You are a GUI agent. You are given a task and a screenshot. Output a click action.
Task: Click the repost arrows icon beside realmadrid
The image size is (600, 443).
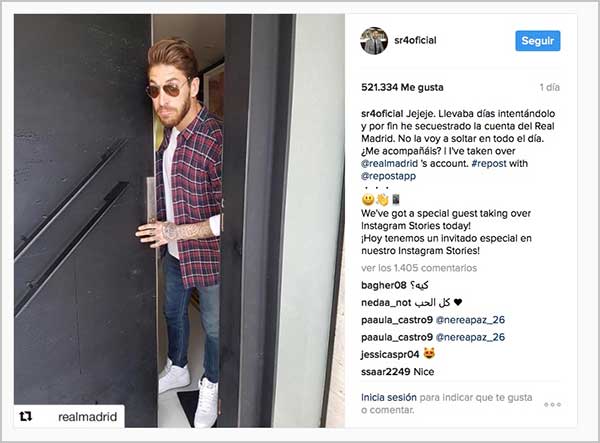pyautogui.click(x=26, y=416)
